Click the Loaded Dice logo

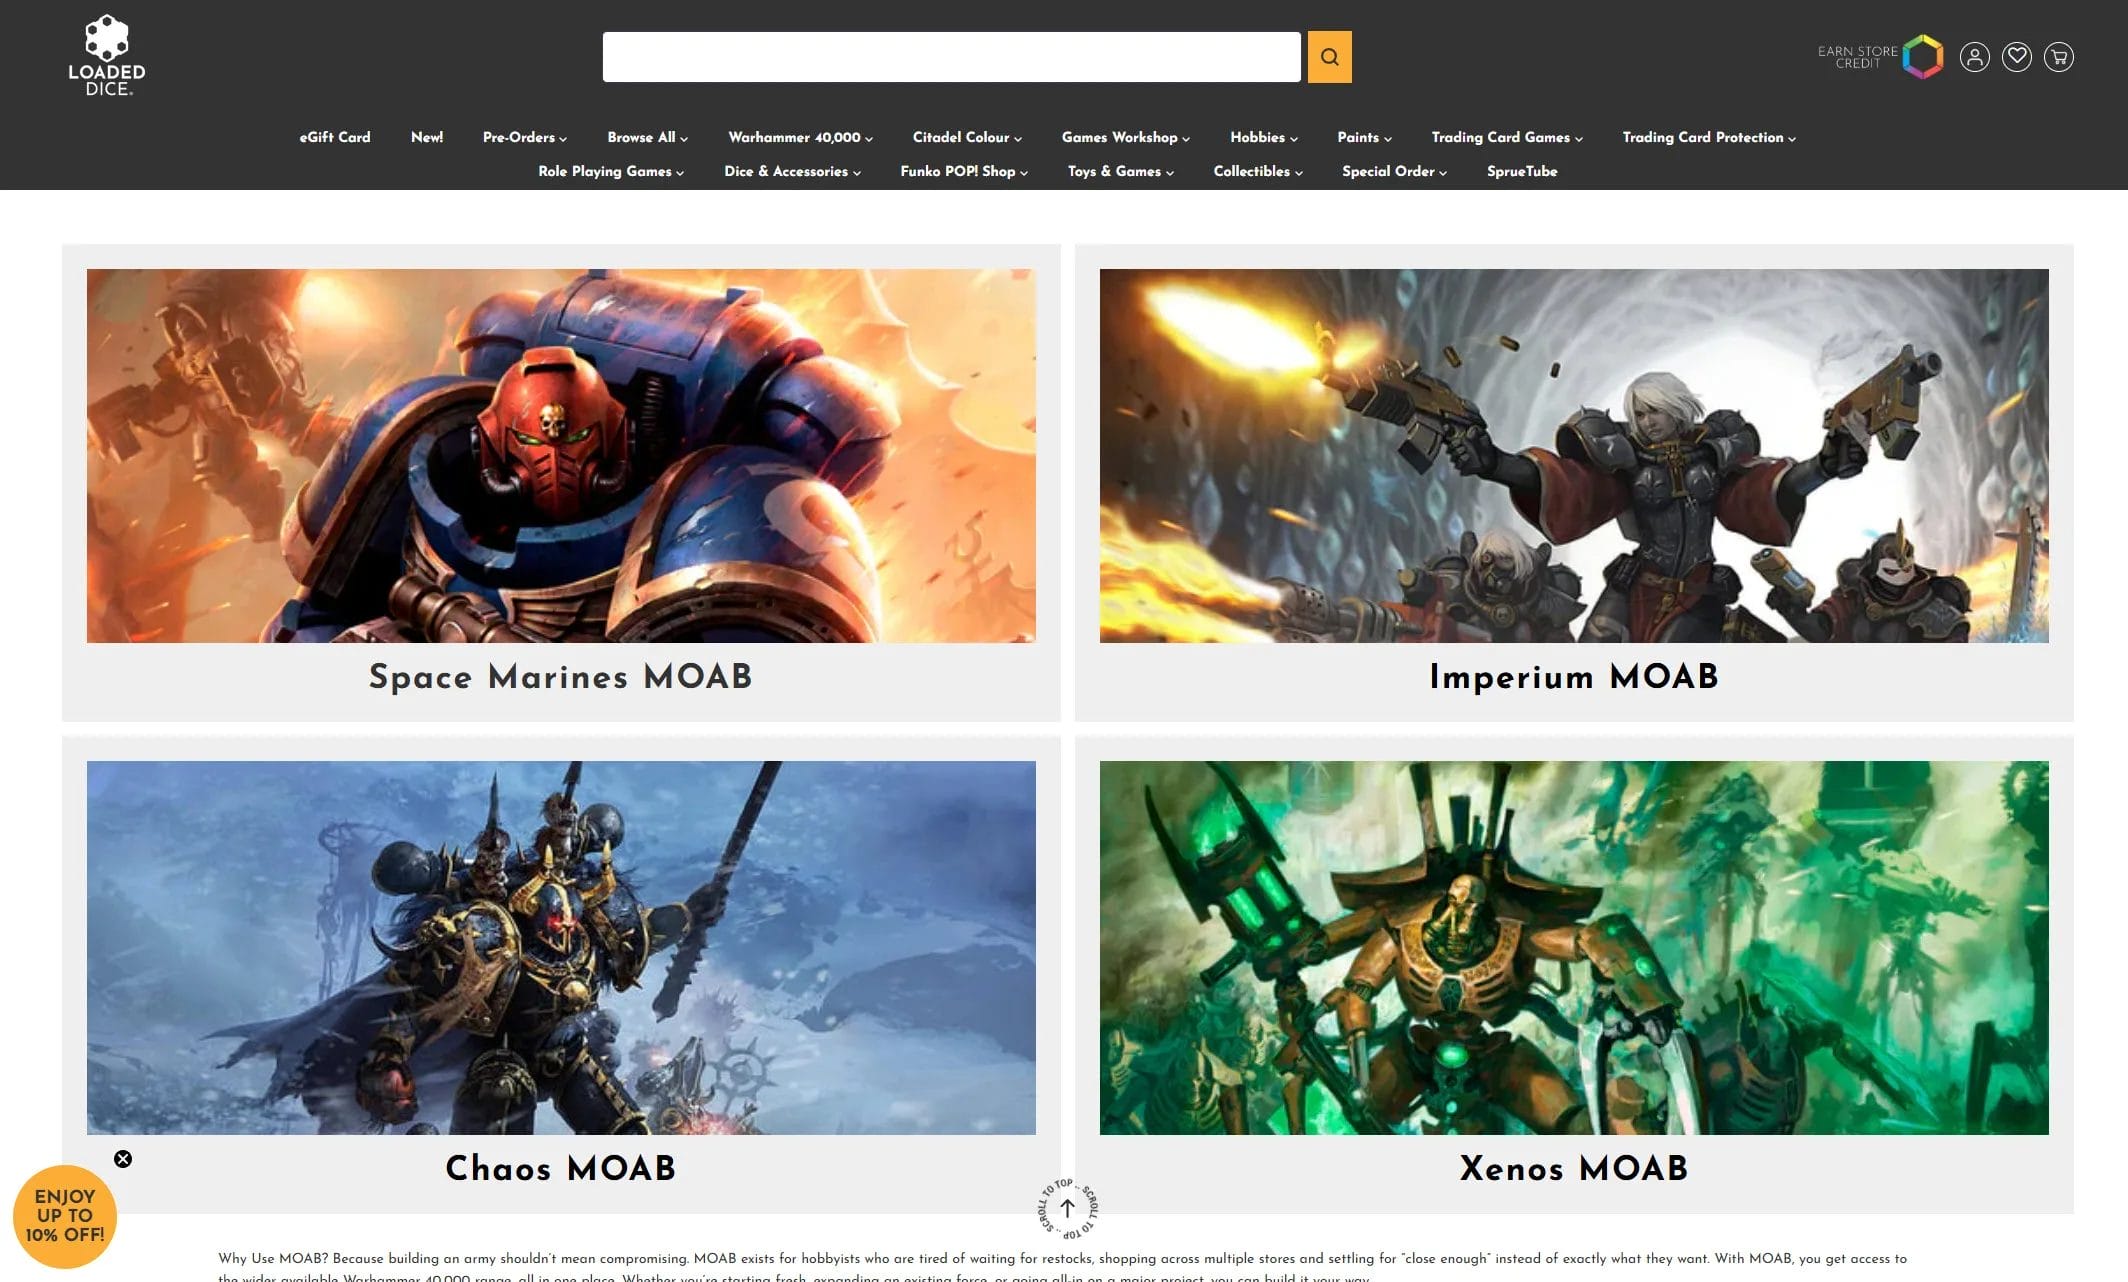pos(107,56)
